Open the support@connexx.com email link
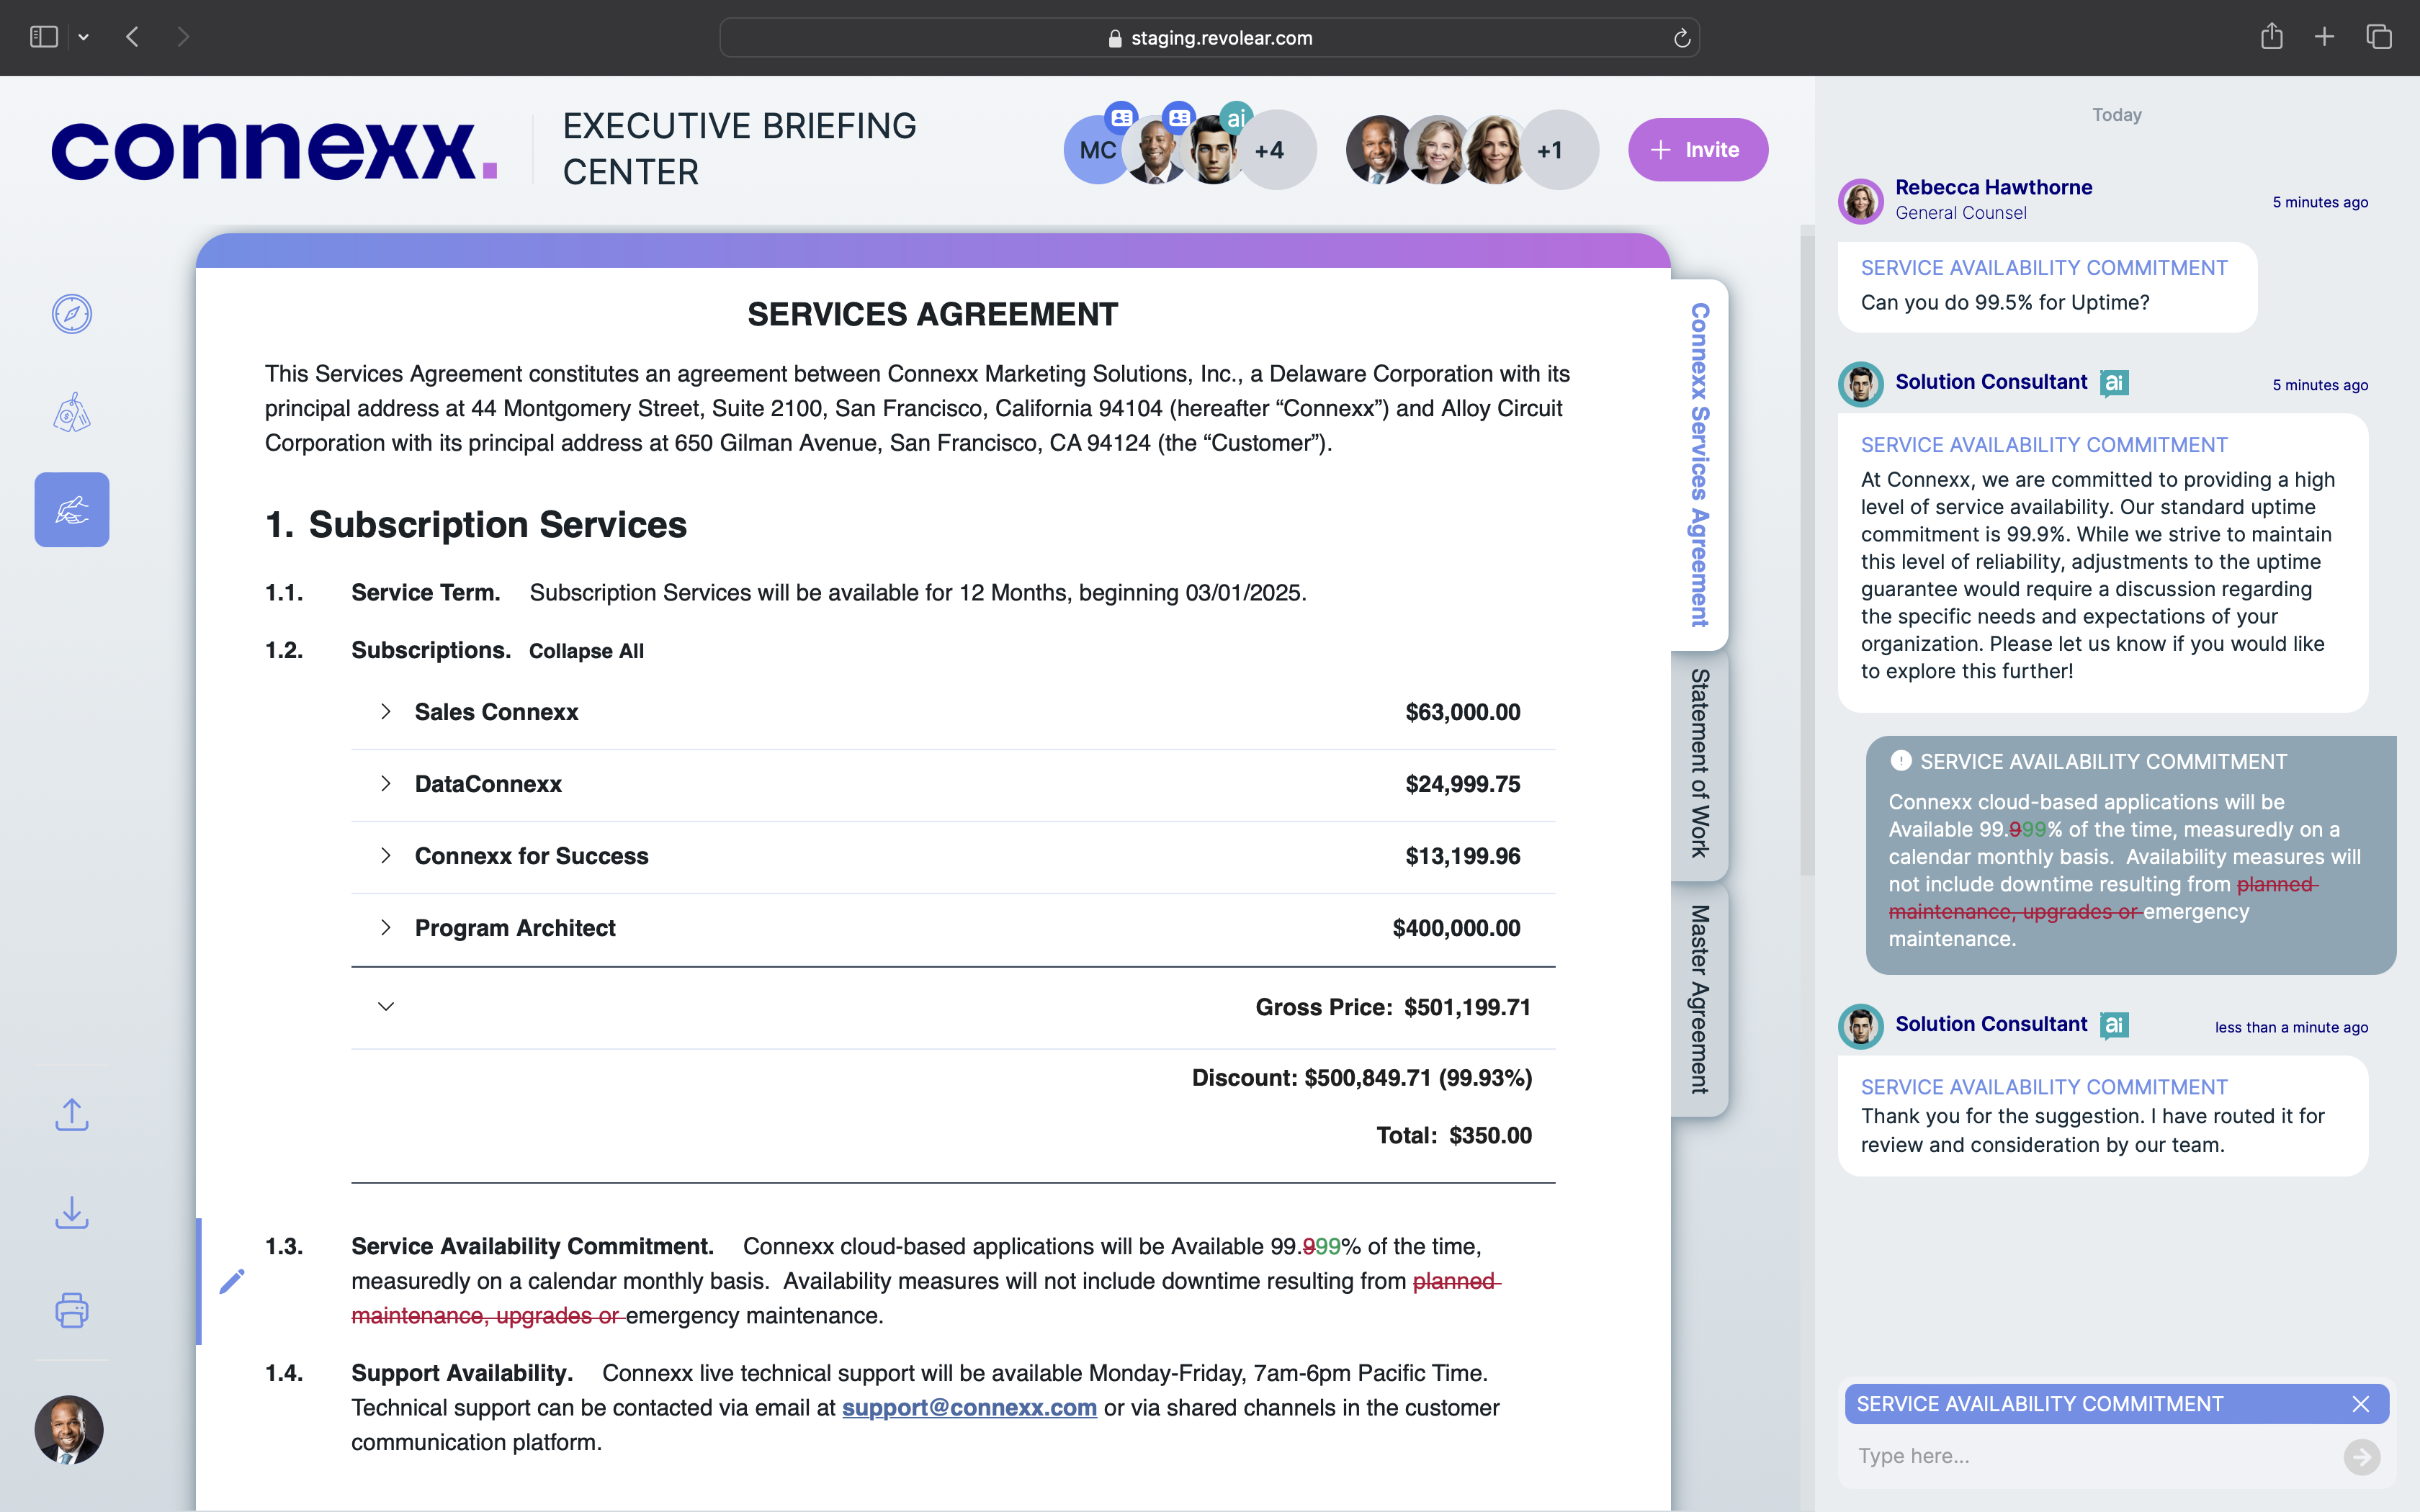This screenshot has height=1512, width=2420. pos(968,1408)
